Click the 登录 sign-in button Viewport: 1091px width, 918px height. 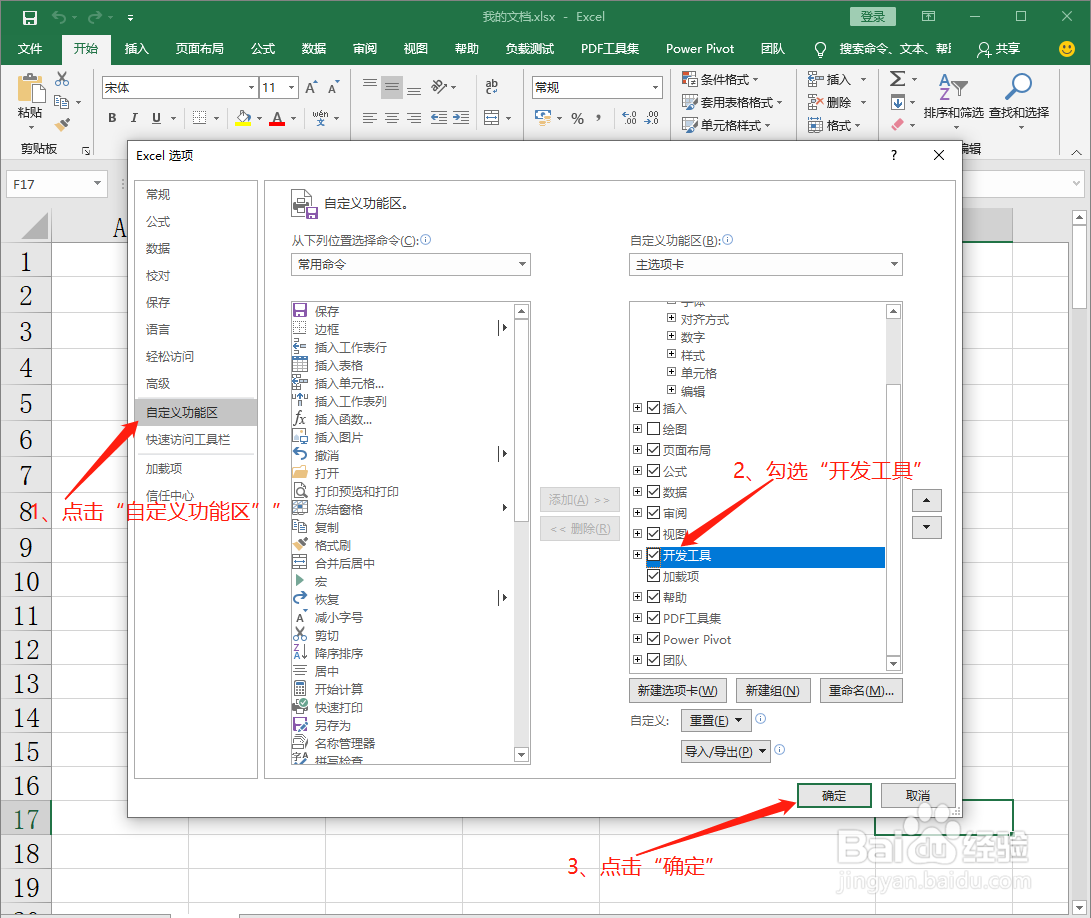click(x=873, y=17)
